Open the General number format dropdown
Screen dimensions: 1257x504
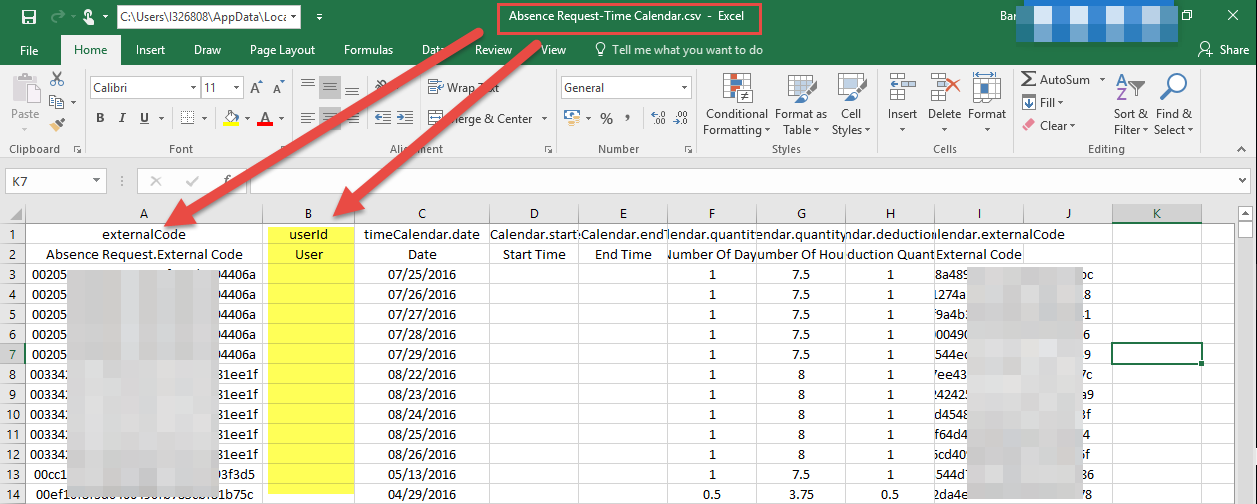click(x=682, y=88)
